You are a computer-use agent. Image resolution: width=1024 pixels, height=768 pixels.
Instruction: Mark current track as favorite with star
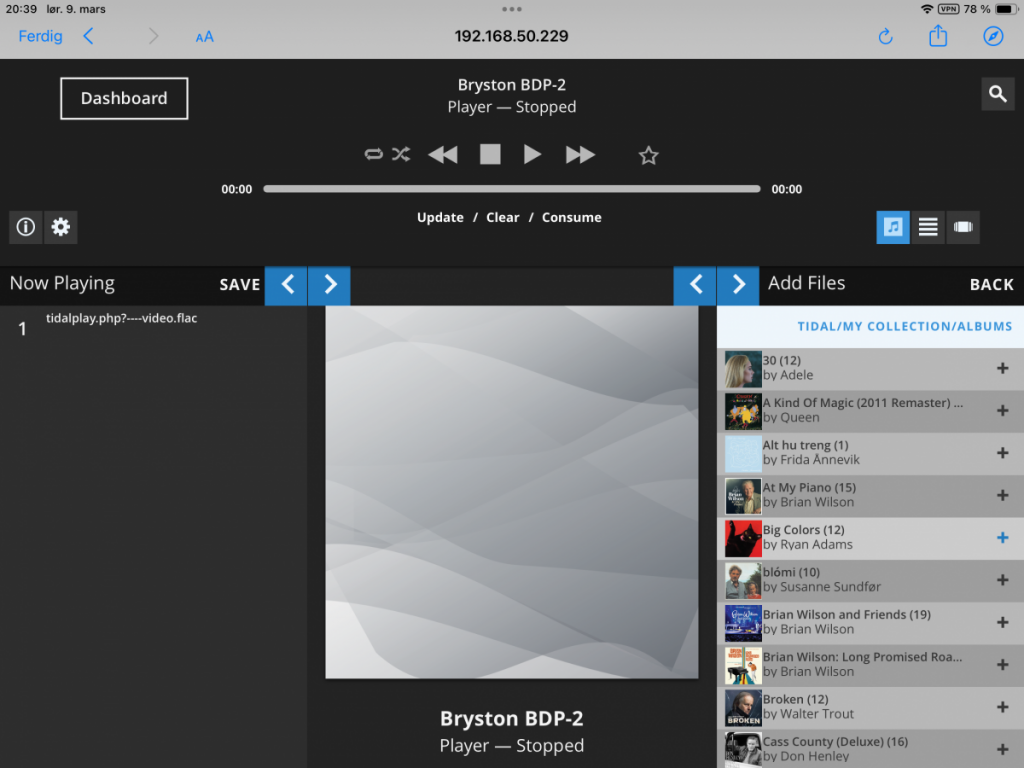point(648,155)
